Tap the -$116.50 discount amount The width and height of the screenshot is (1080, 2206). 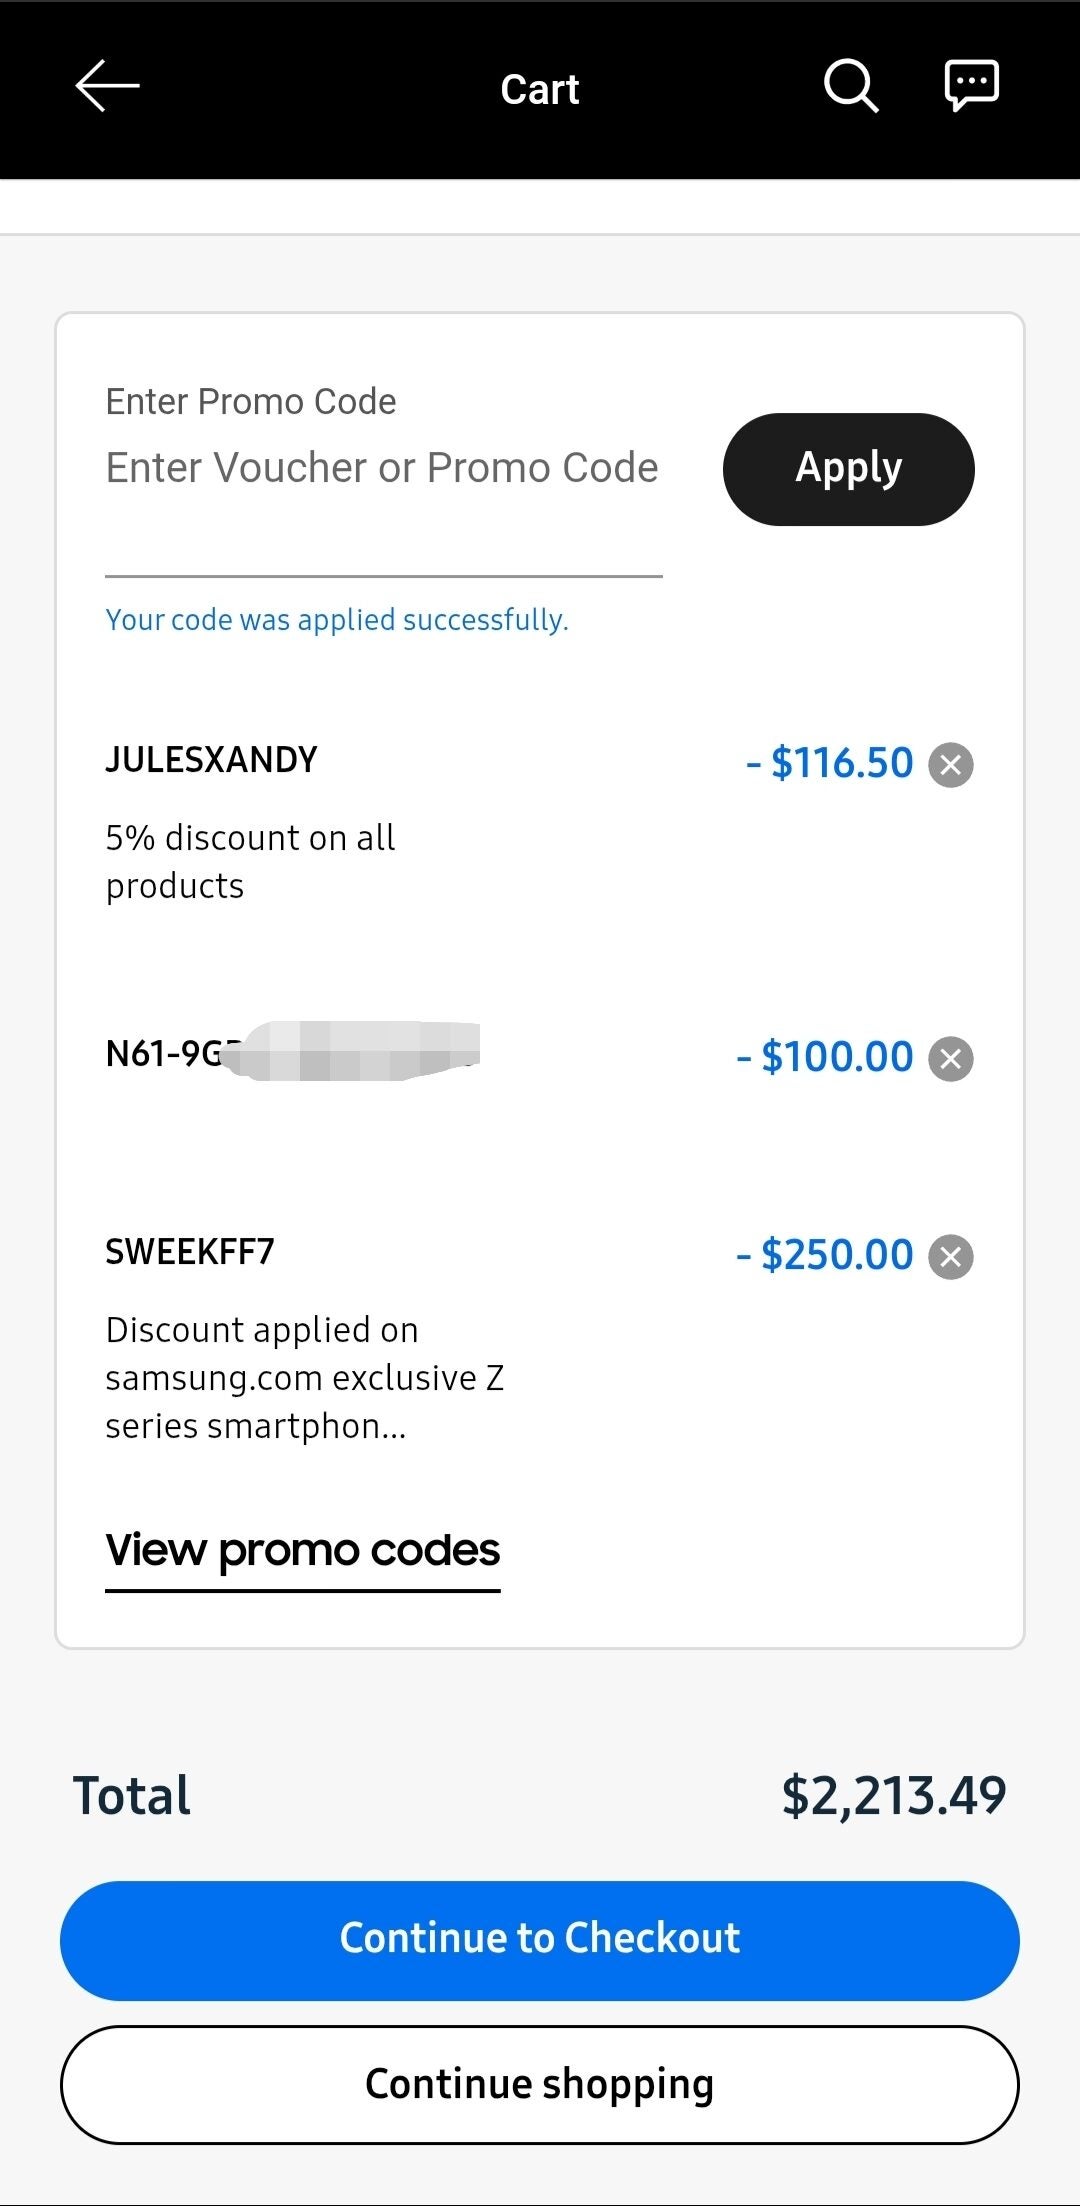pos(830,764)
